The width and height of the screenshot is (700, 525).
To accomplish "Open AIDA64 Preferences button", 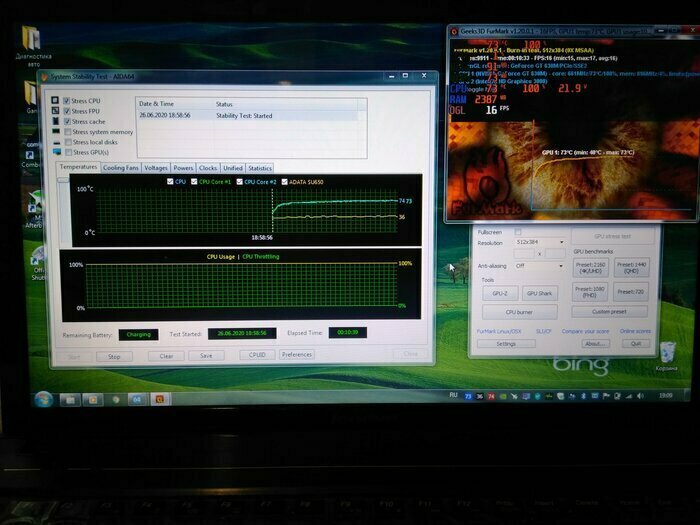I will click(297, 354).
